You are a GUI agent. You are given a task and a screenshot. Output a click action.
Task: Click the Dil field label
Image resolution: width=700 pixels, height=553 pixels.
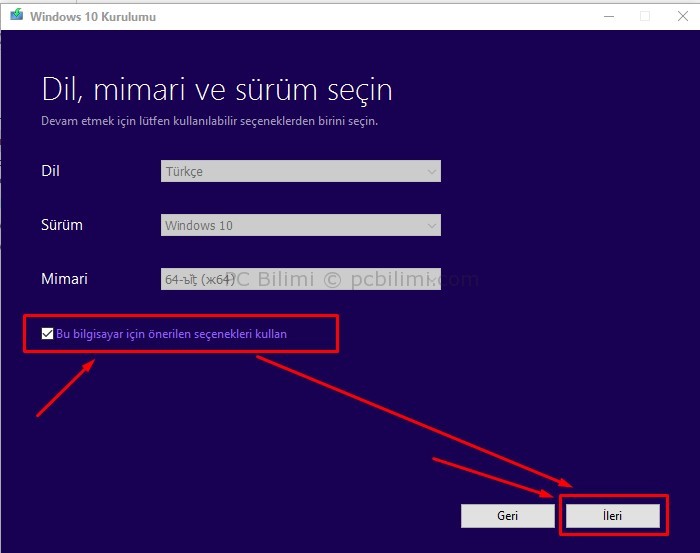coord(50,171)
